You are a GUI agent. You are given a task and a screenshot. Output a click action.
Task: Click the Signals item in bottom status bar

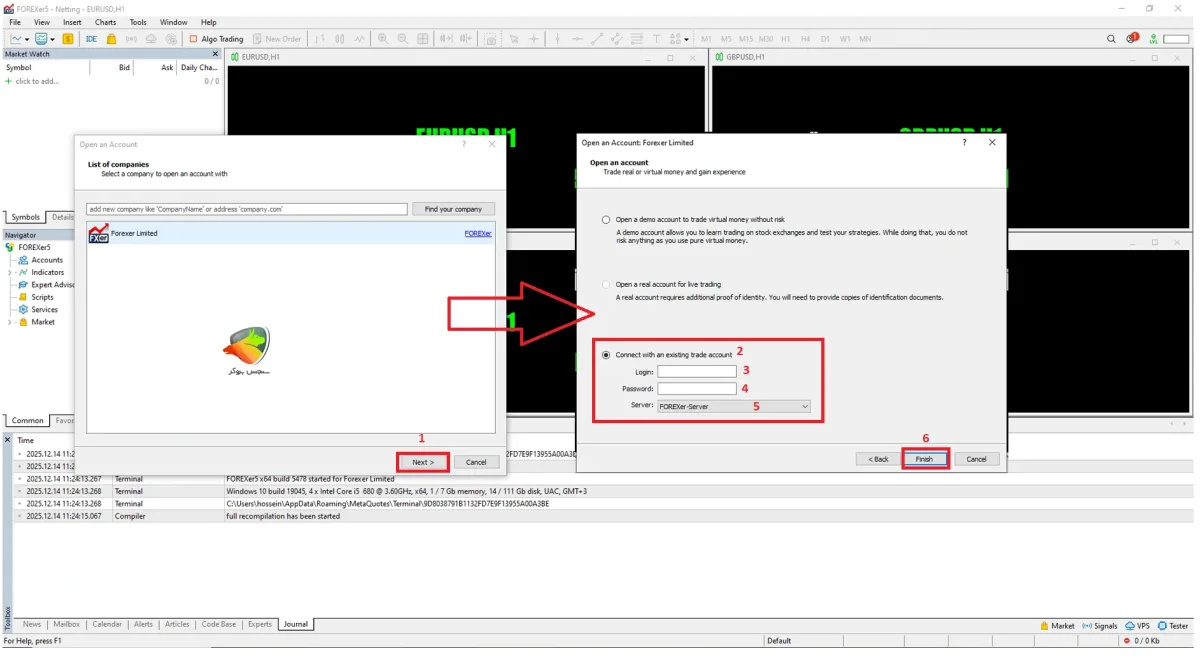click(1099, 626)
